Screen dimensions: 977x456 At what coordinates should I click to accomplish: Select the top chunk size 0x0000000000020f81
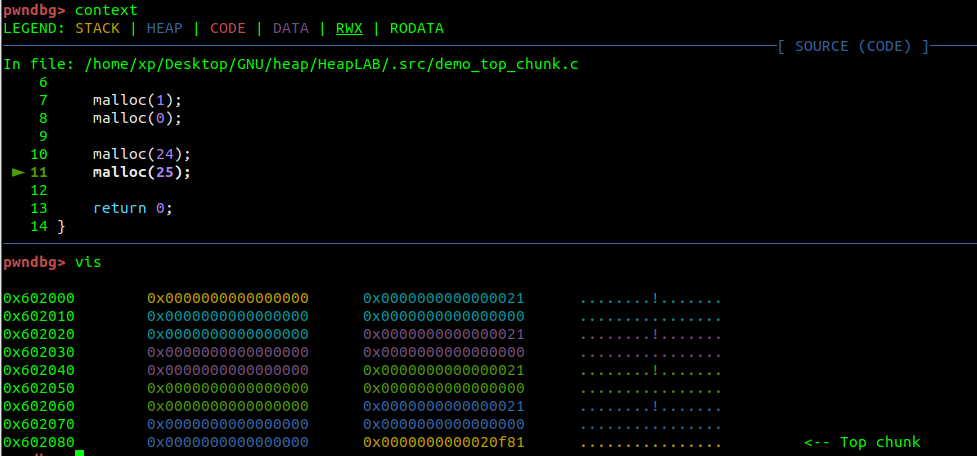pos(443,442)
